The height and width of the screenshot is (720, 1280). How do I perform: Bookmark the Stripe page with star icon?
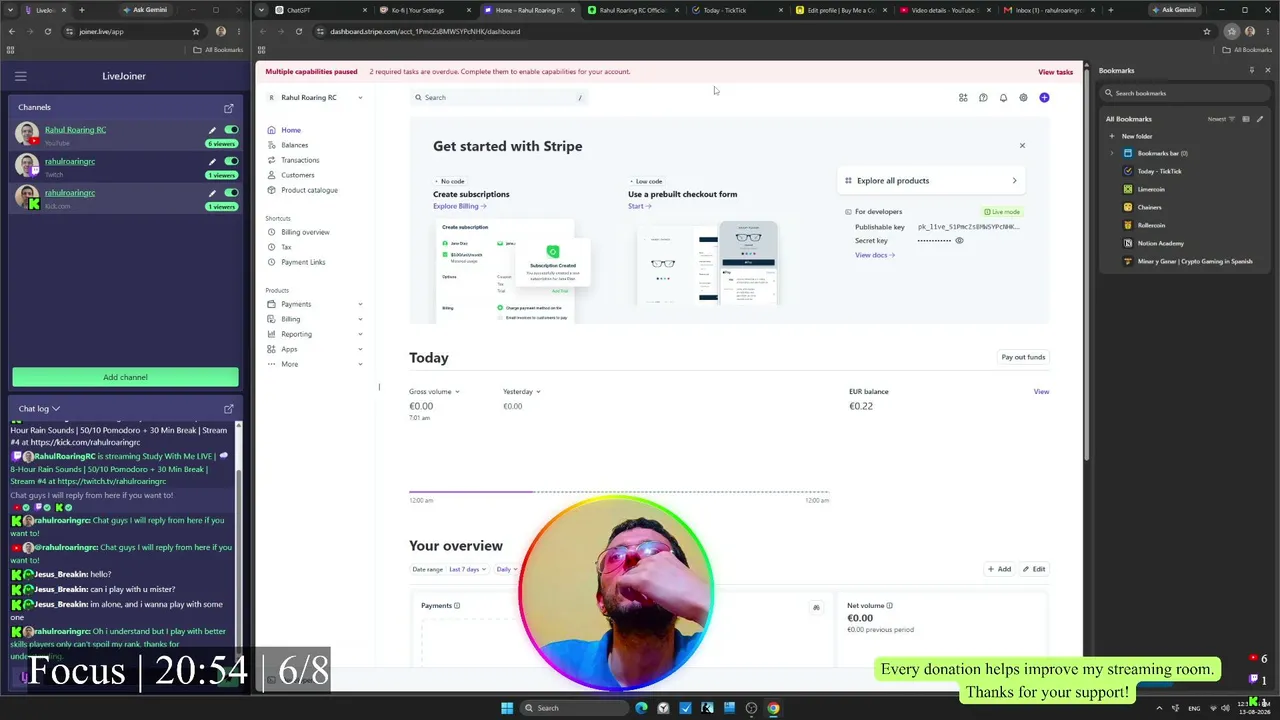coord(1207,31)
